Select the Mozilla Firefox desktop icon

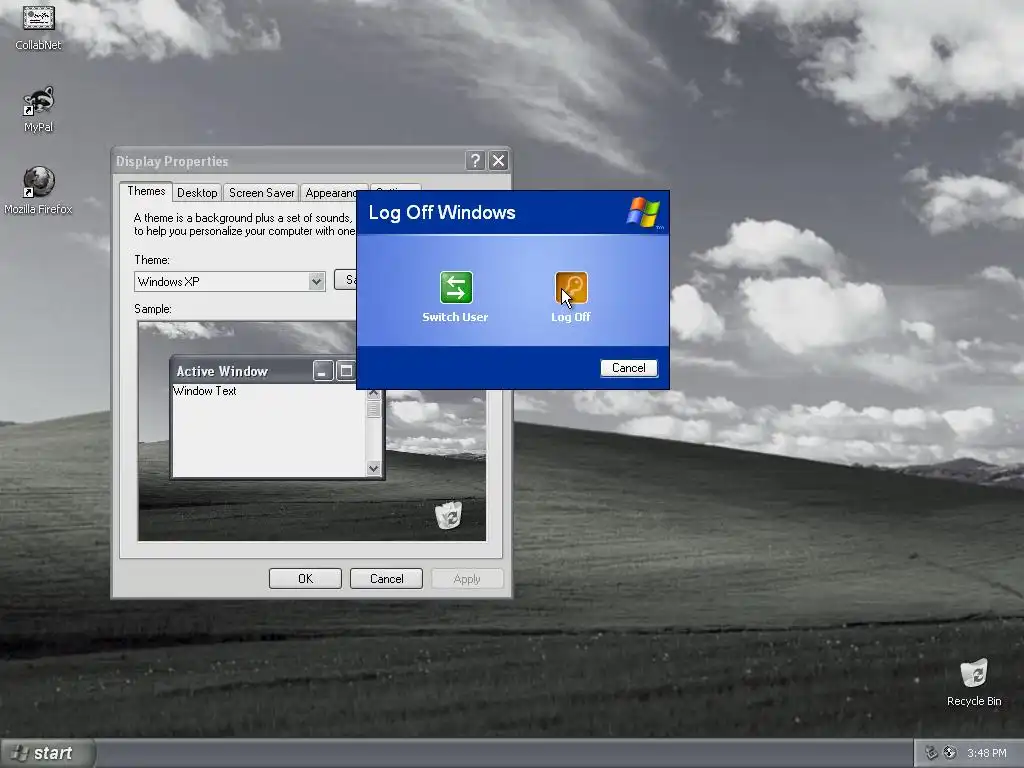(x=39, y=190)
